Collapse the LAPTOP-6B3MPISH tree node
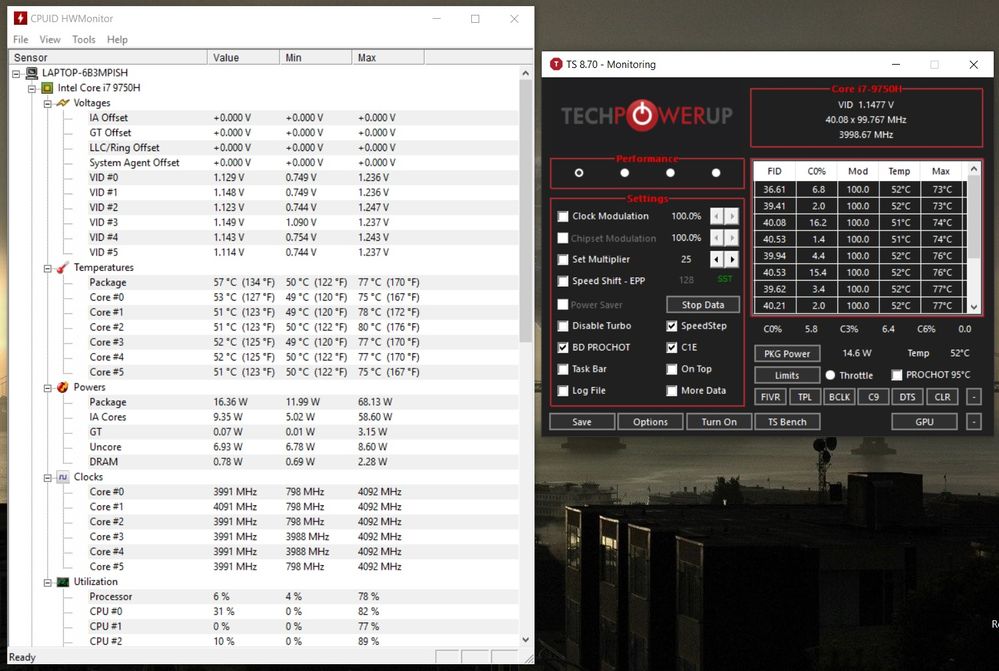Image resolution: width=999 pixels, height=671 pixels. (x=16, y=73)
